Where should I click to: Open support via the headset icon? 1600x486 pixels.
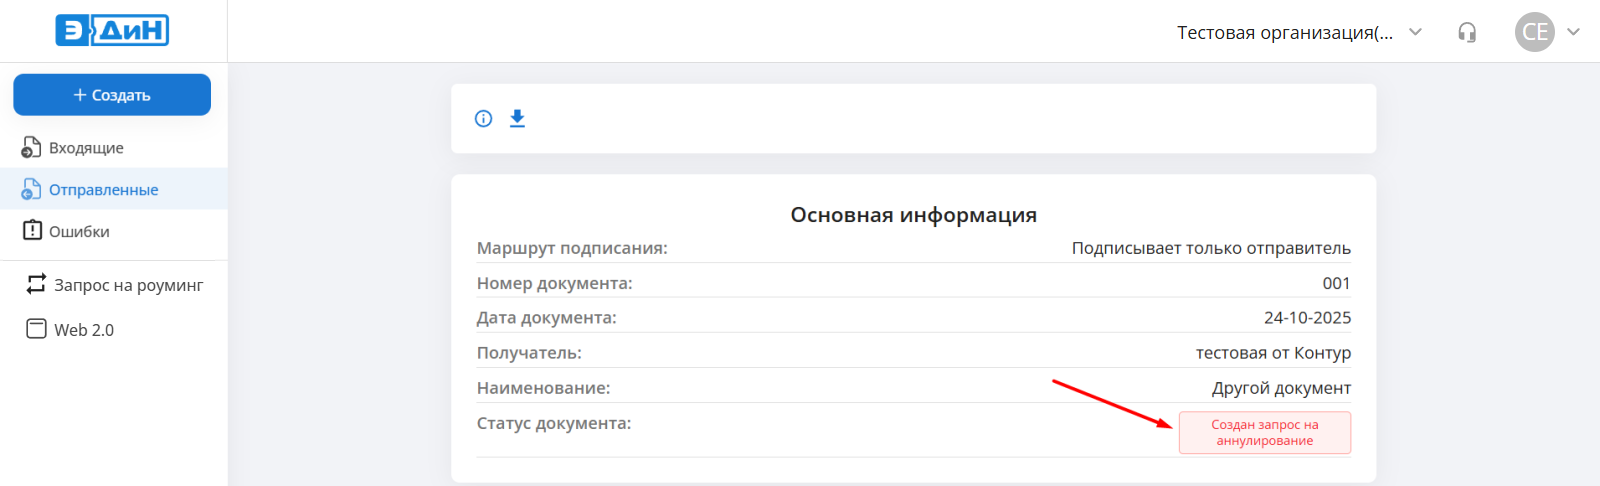pyautogui.click(x=1467, y=33)
